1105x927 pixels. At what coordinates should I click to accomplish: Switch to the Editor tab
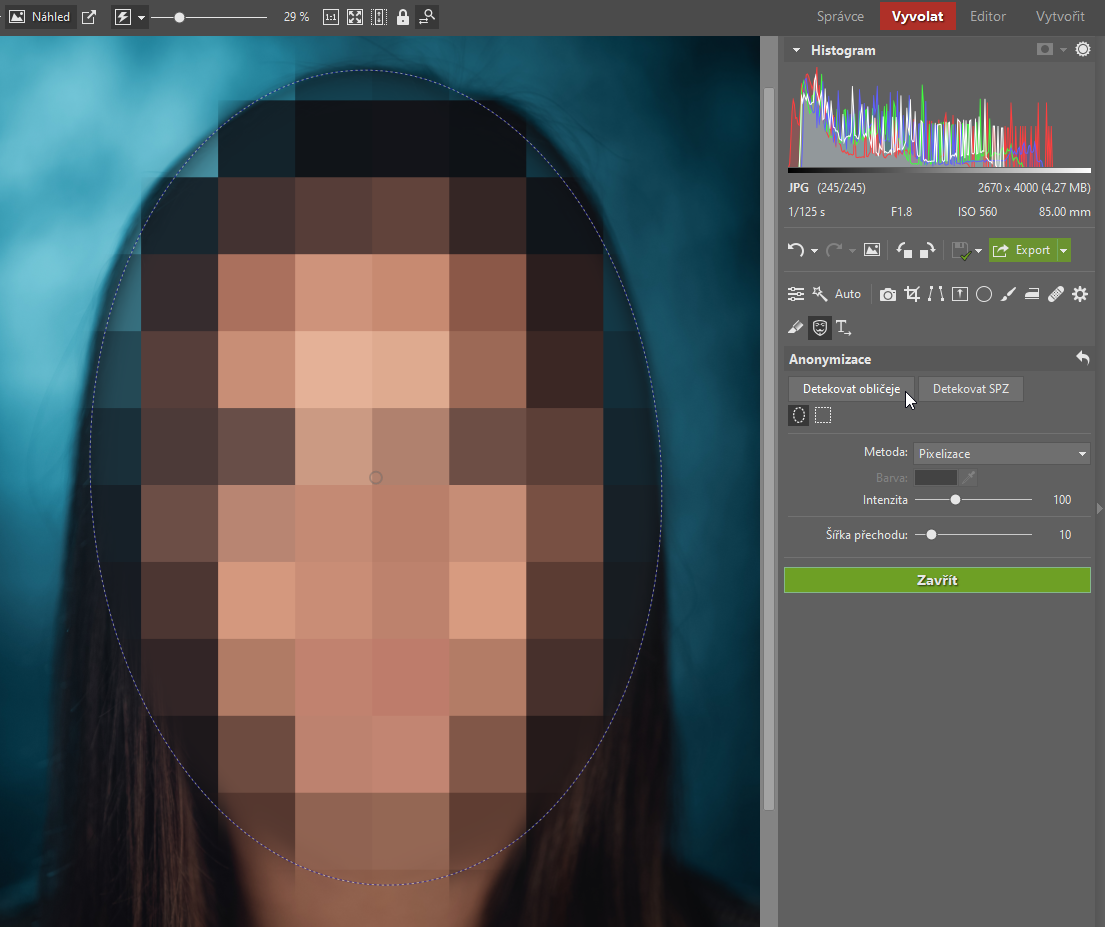pyautogui.click(x=987, y=16)
